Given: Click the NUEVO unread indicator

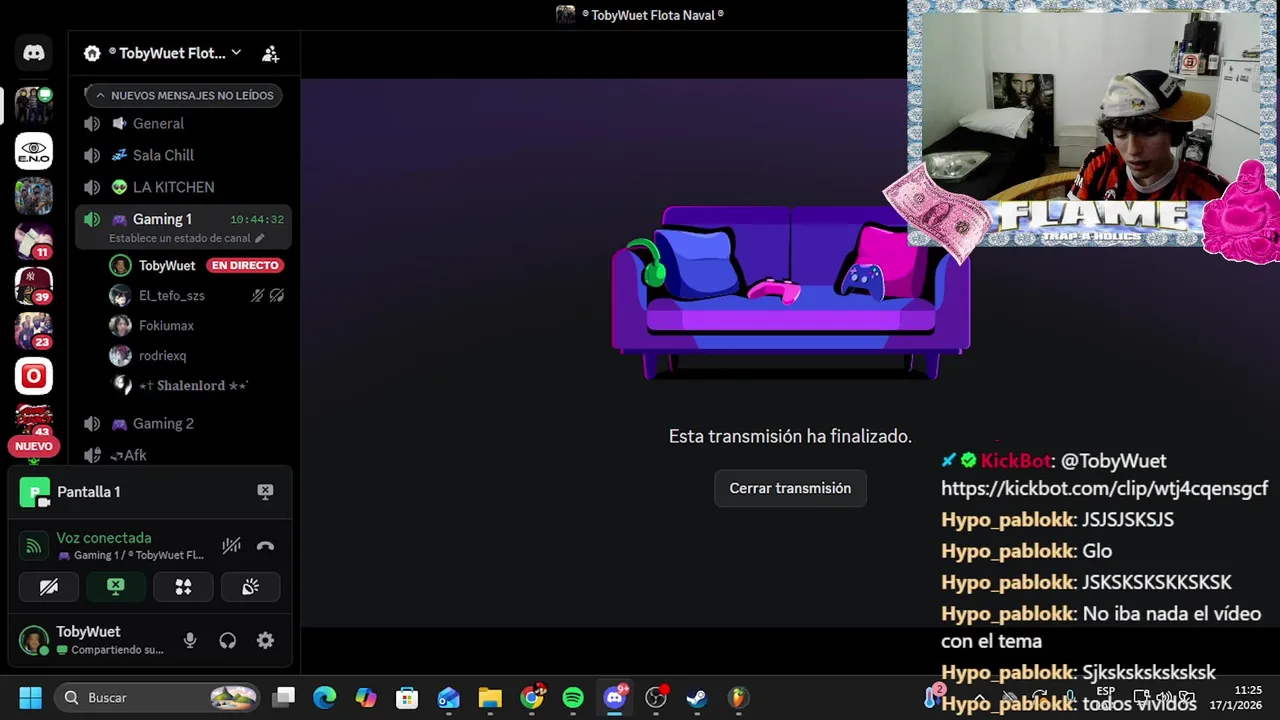Looking at the screenshot, I should pyautogui.click(x=33, y=446).
